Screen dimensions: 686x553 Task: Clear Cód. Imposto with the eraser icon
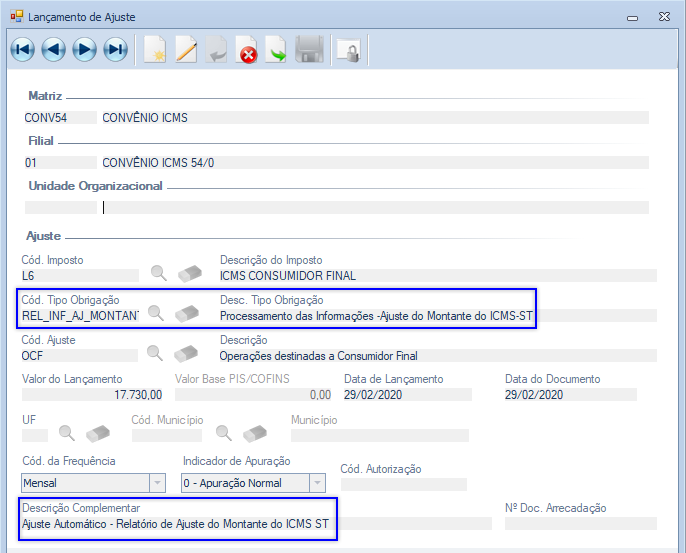coord(189,273)
